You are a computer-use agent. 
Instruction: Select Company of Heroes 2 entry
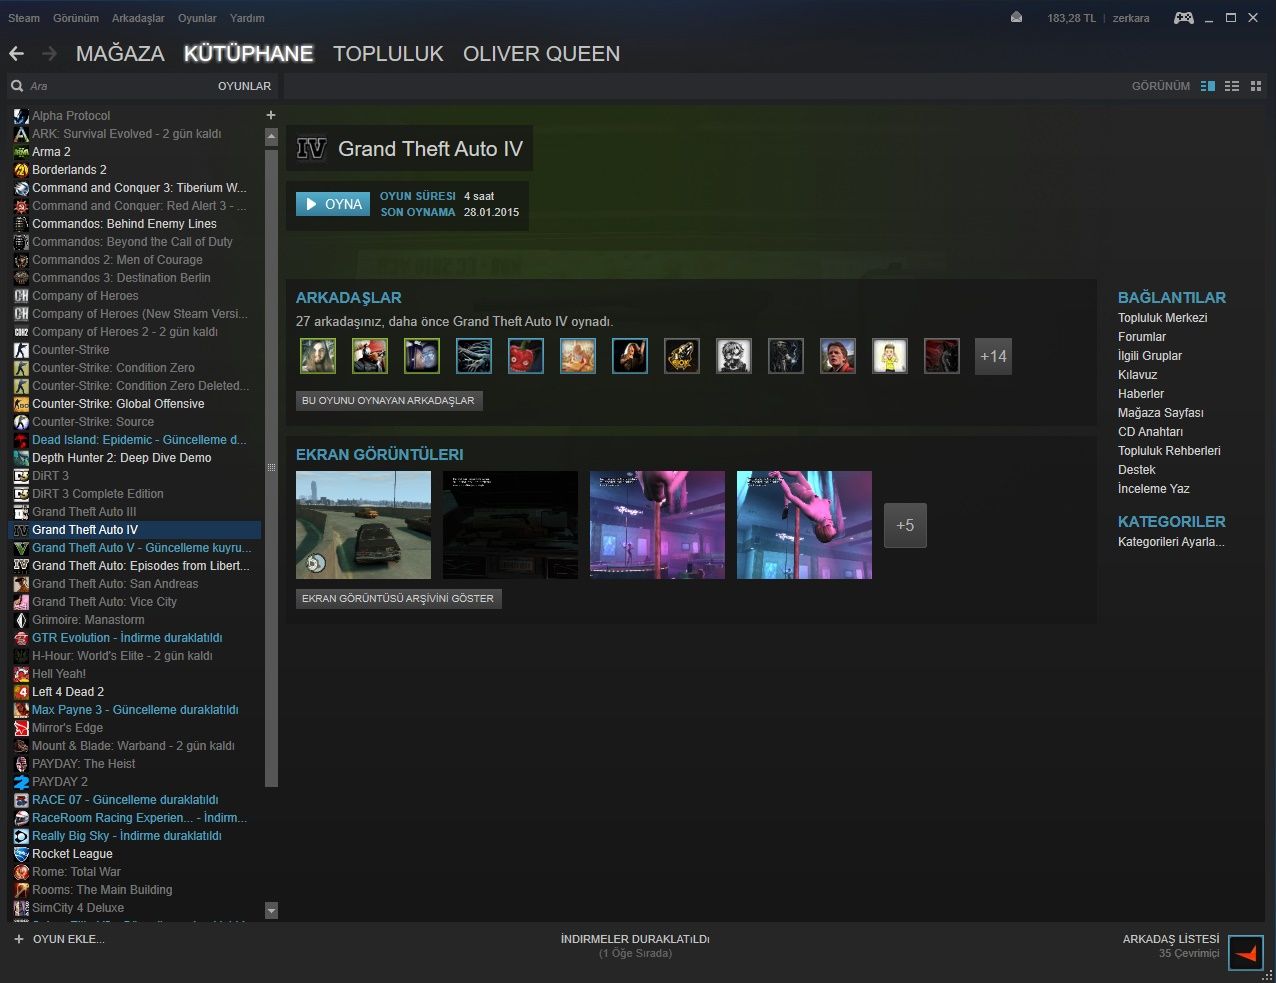point(137,332)
